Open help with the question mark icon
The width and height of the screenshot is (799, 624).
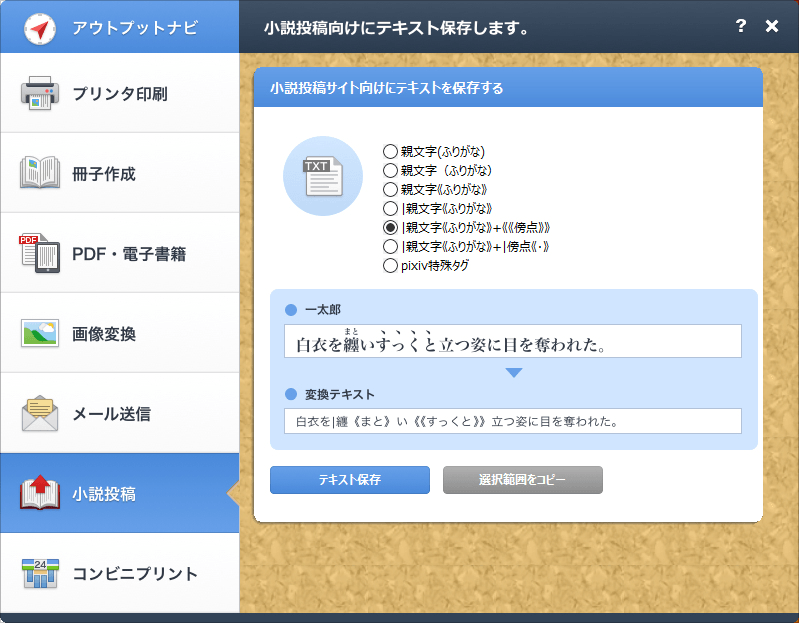740,26
